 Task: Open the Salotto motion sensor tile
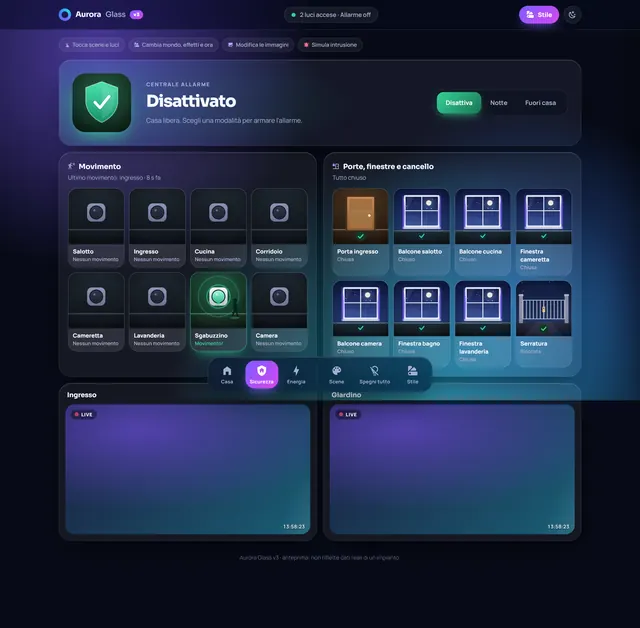click(96, 228)
